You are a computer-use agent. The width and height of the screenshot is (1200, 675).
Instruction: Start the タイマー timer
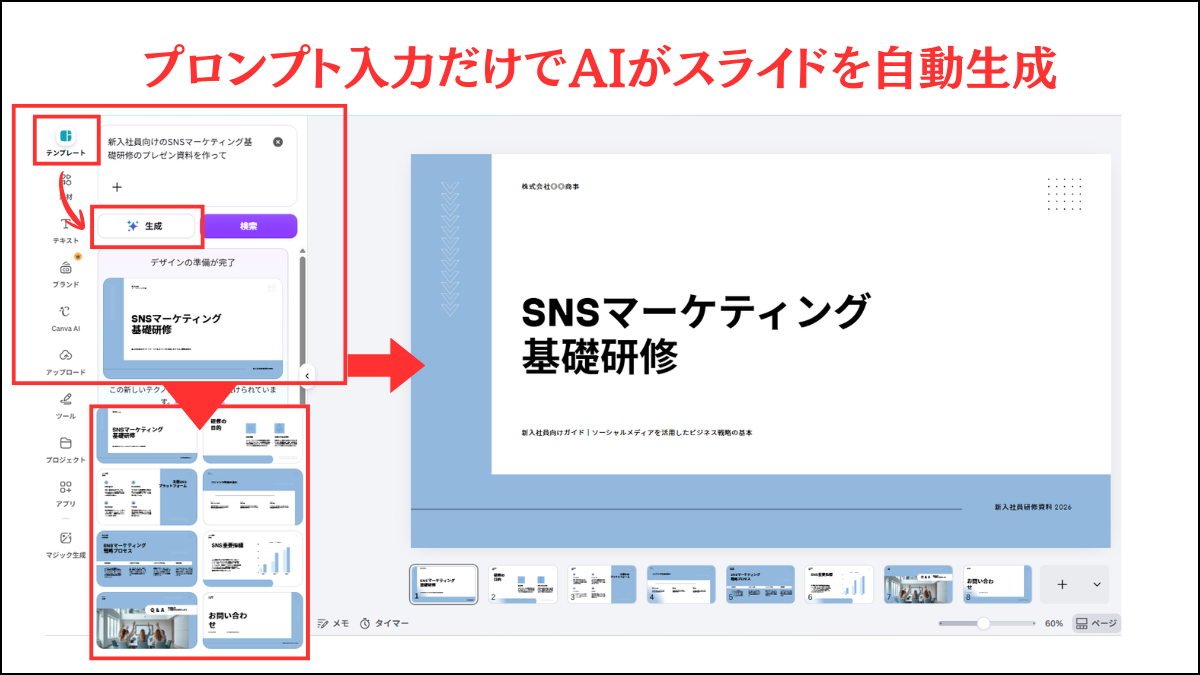pos(385,623)
